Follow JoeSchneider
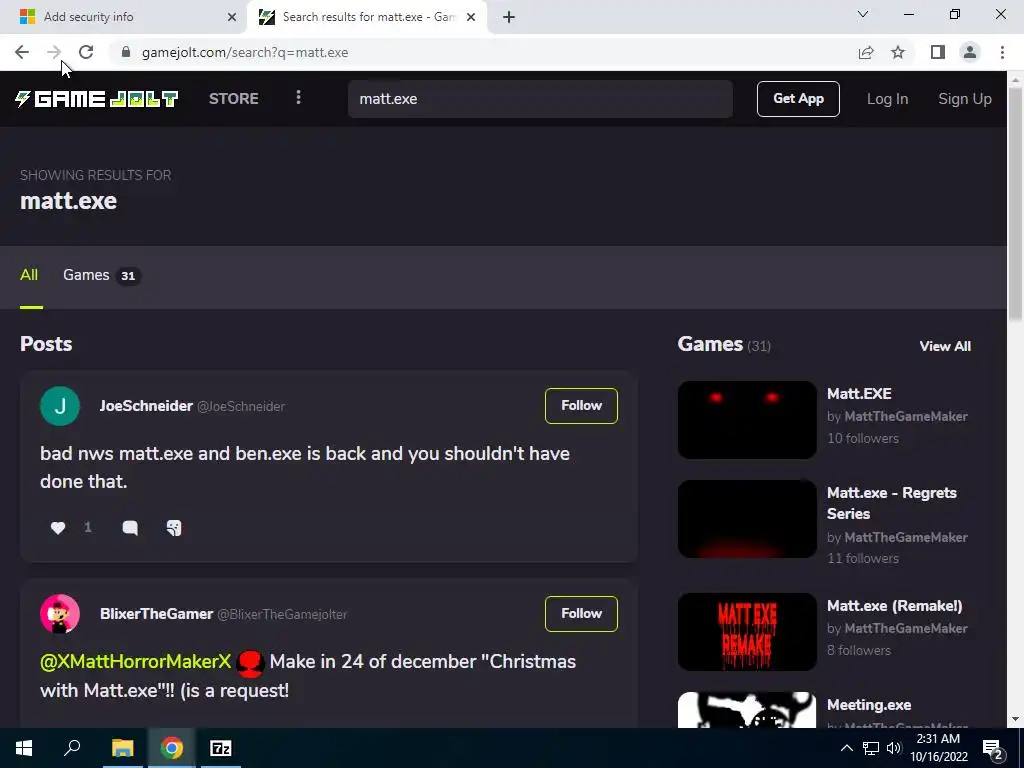1024x768 pixels. (581, 406)
